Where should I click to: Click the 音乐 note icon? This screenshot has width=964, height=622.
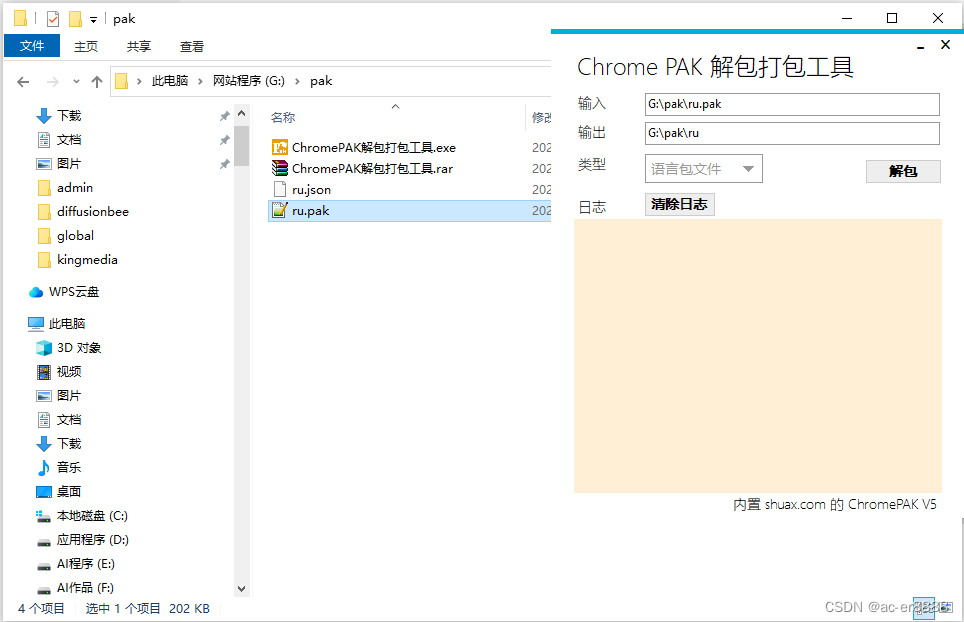[44, 468]
